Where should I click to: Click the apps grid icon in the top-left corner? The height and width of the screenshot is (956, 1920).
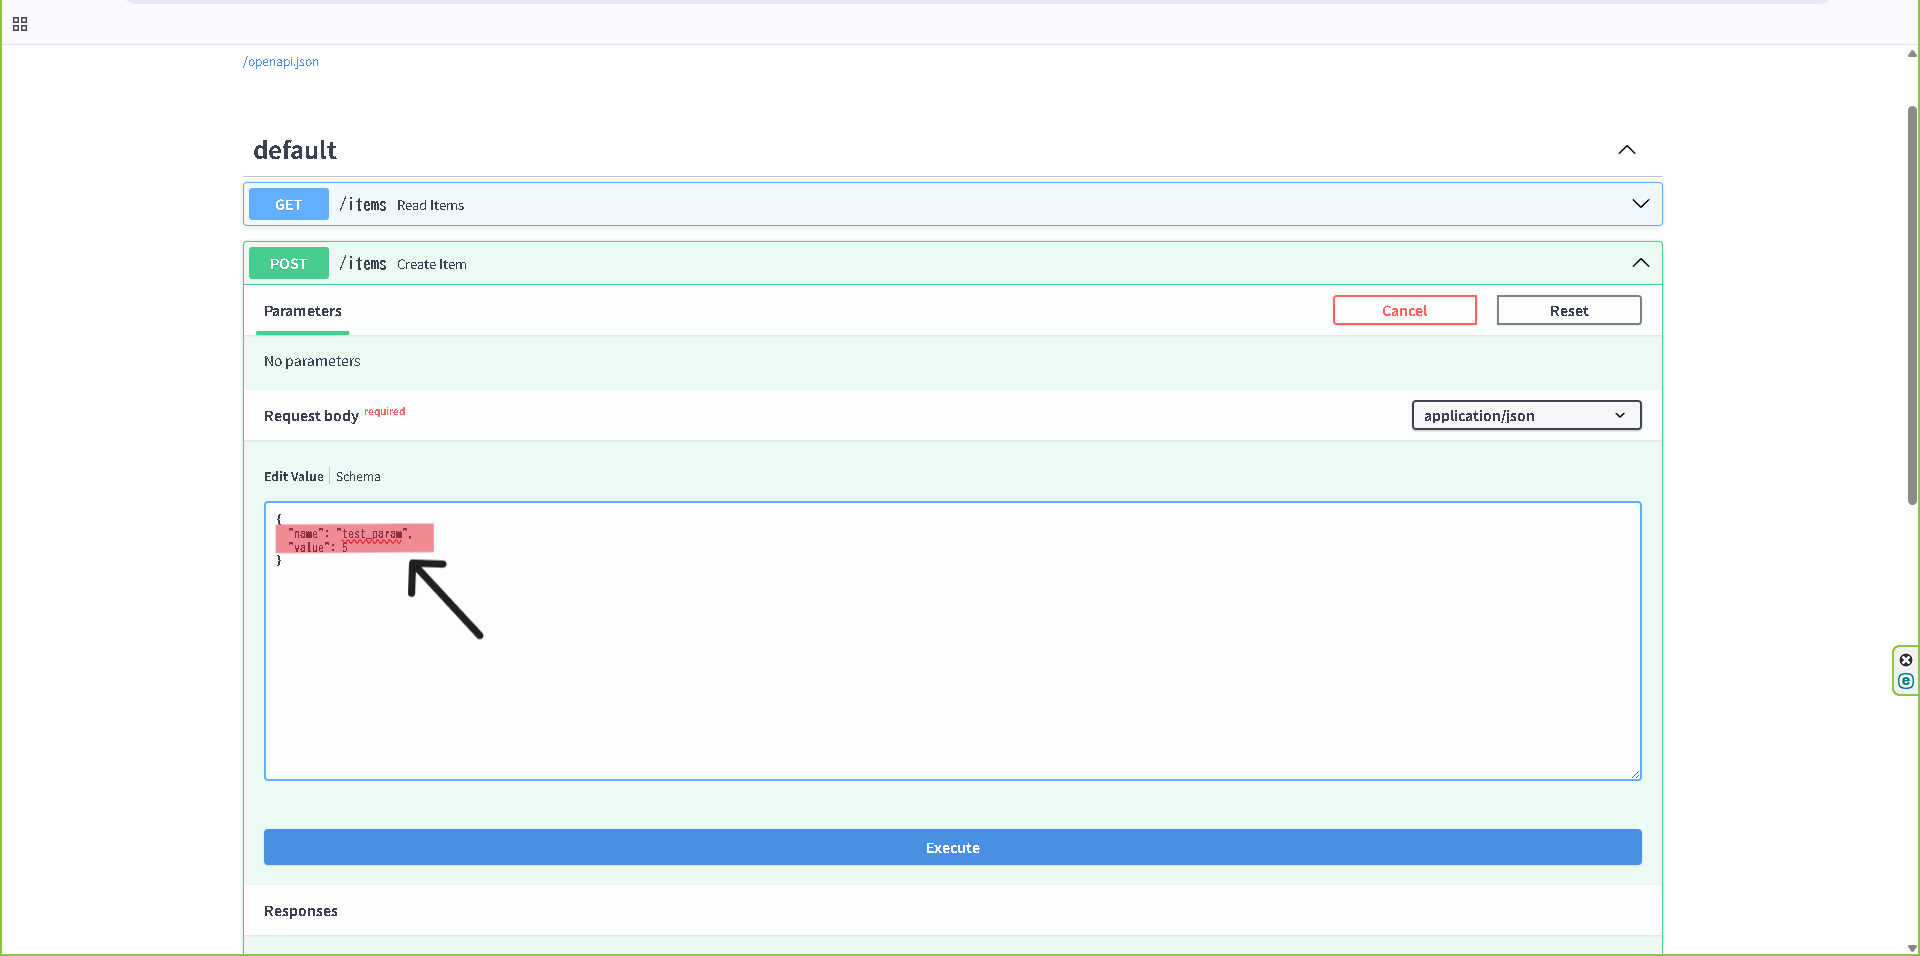pos(20,24)
